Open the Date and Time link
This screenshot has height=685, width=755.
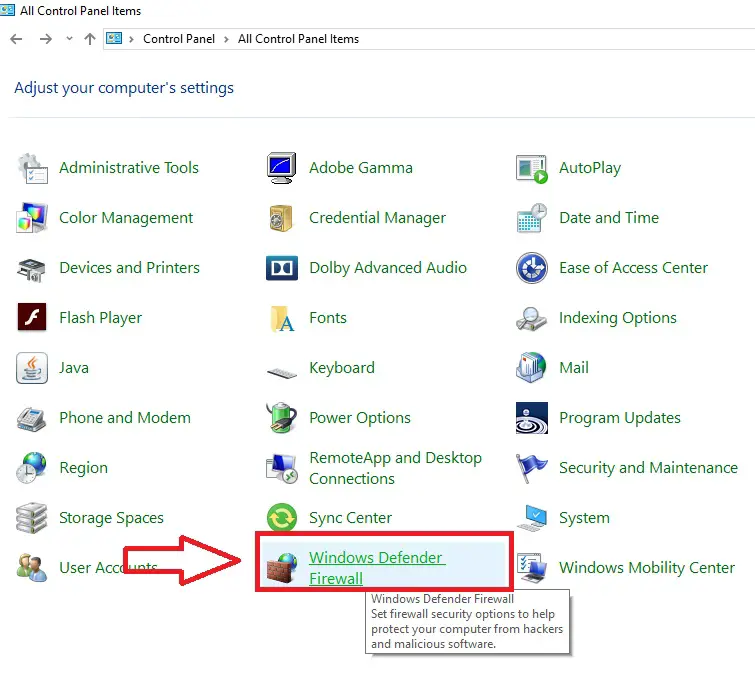[x=609, y=218]
